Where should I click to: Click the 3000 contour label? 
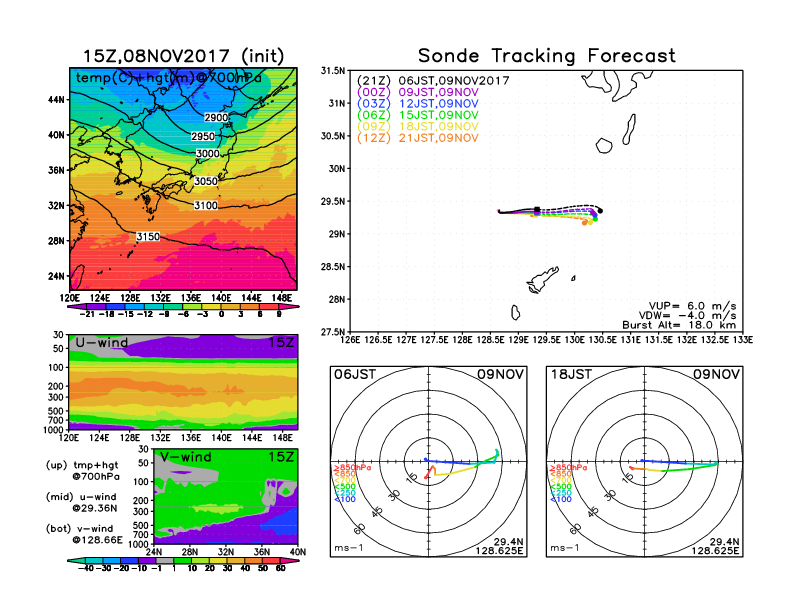pos(208,154)
